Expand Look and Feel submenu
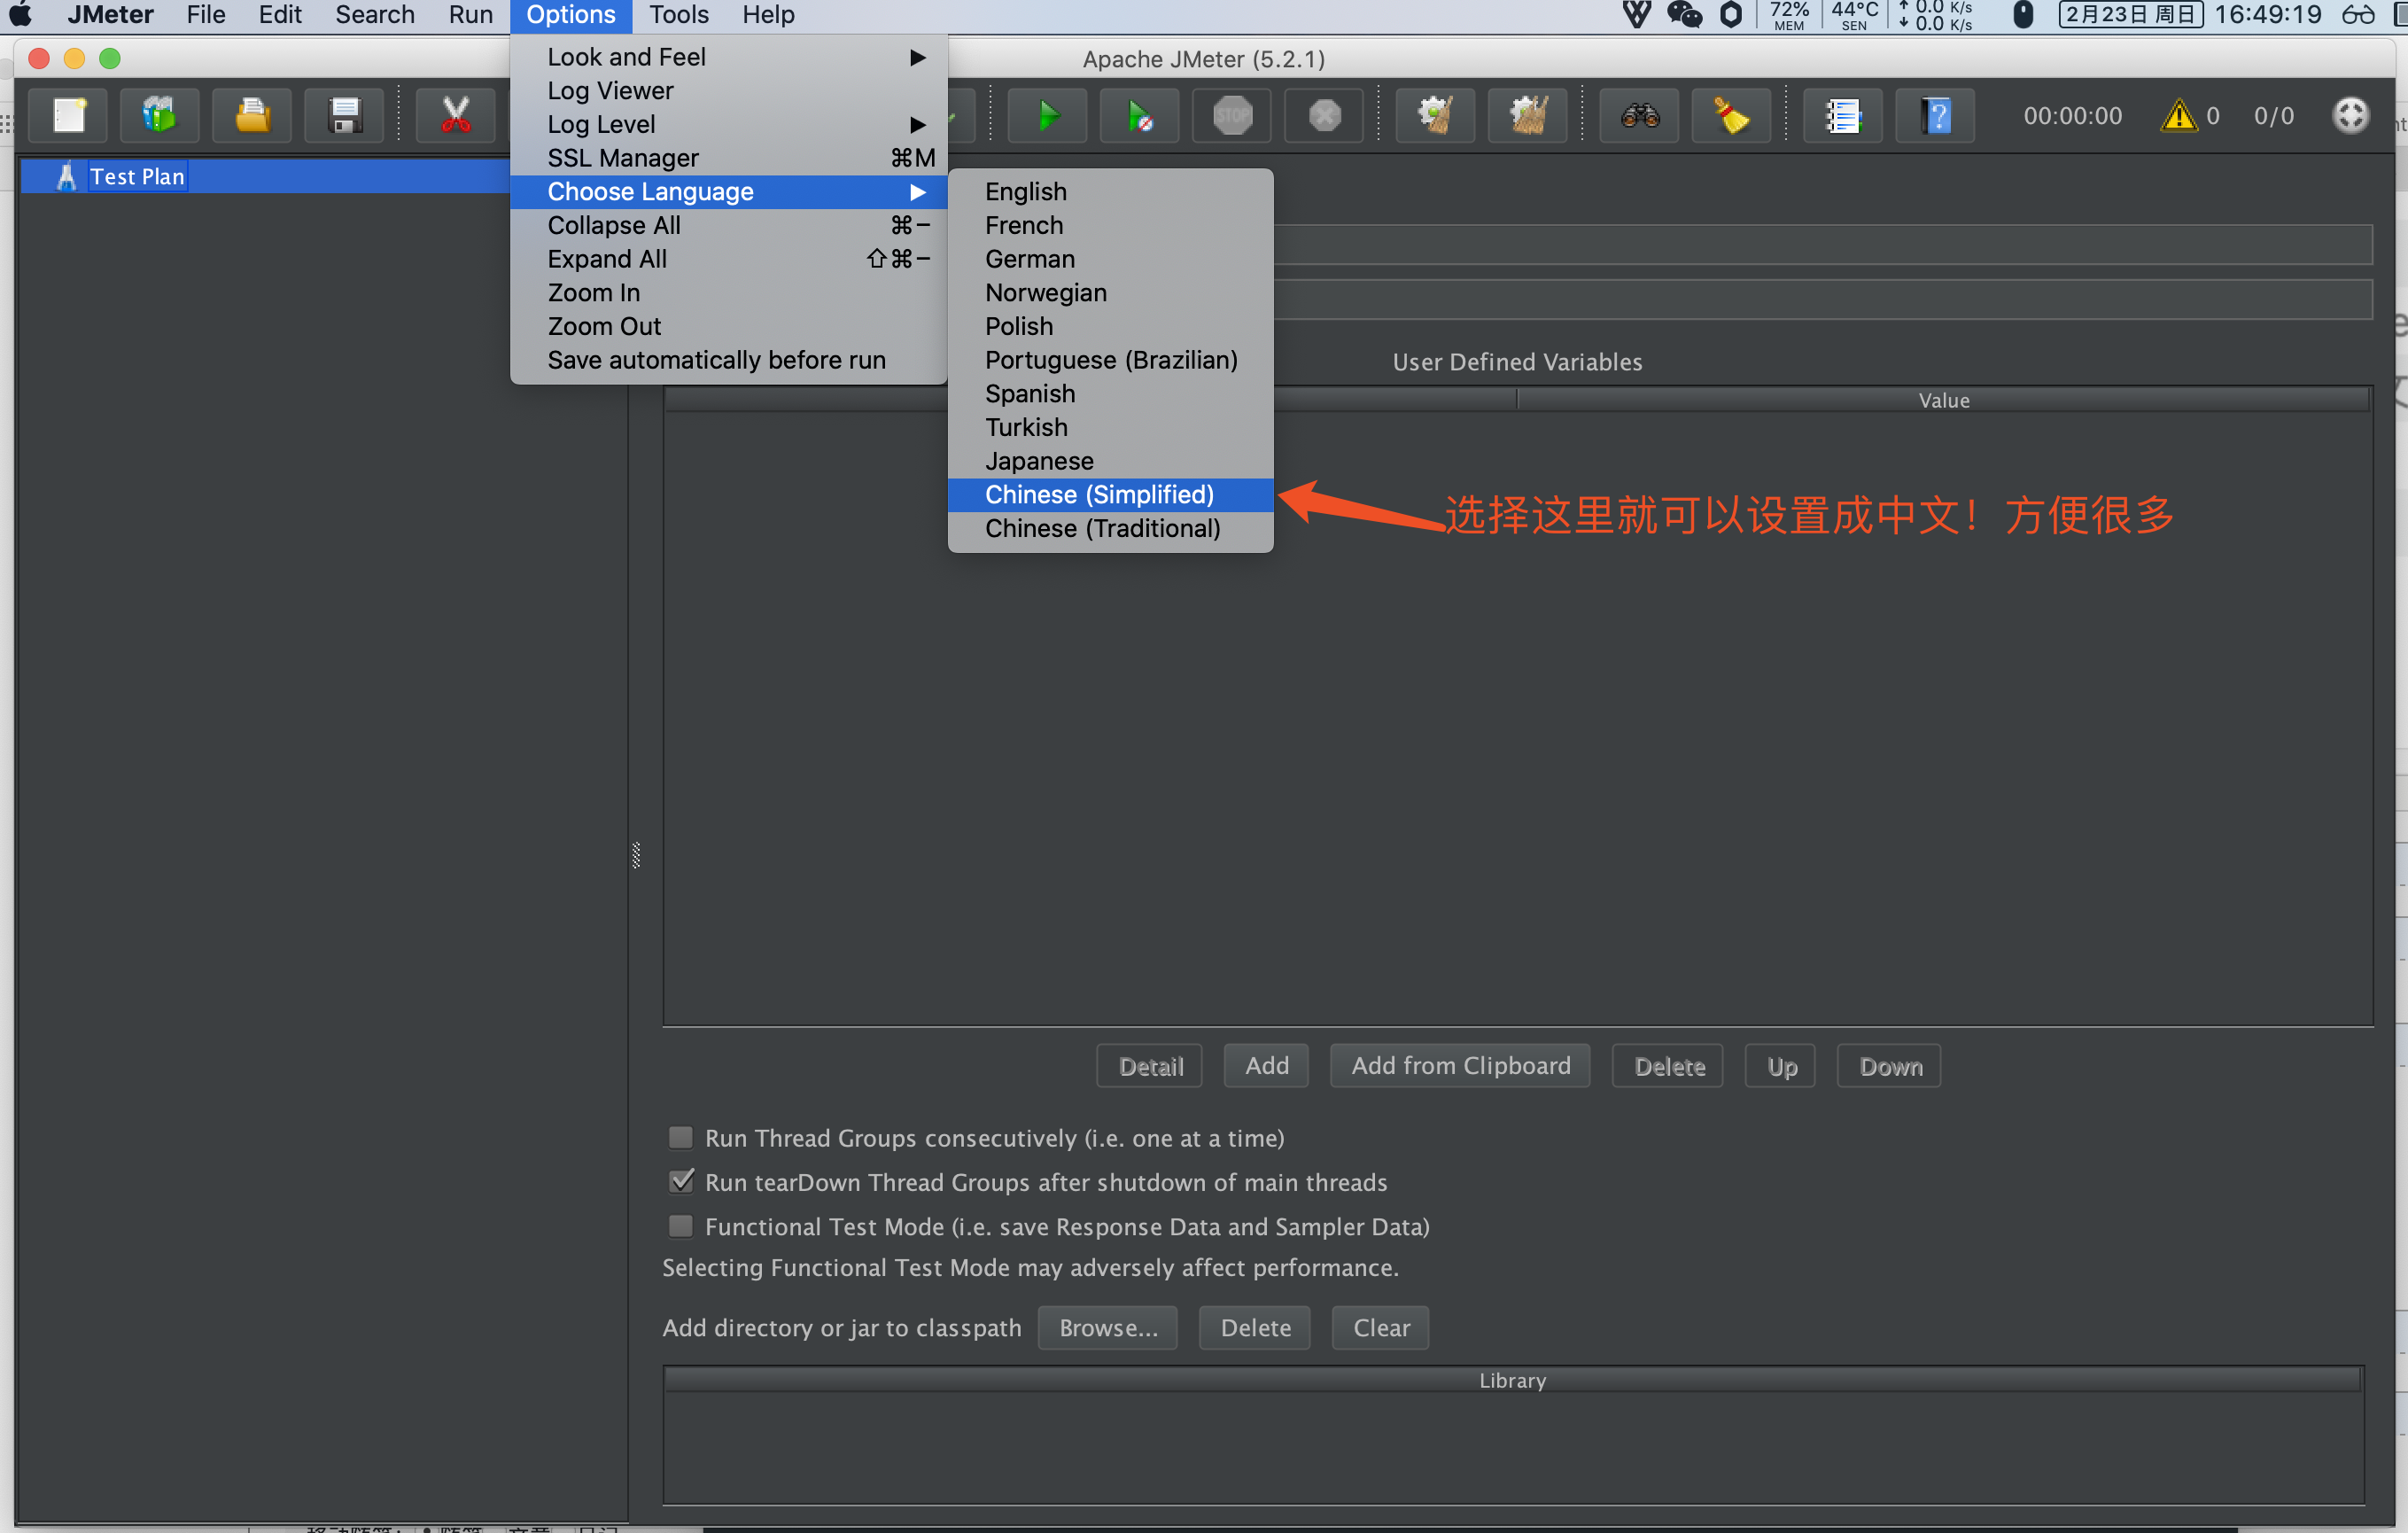Viewport: 2408px width, 1533px height. [x=729, y=57]
